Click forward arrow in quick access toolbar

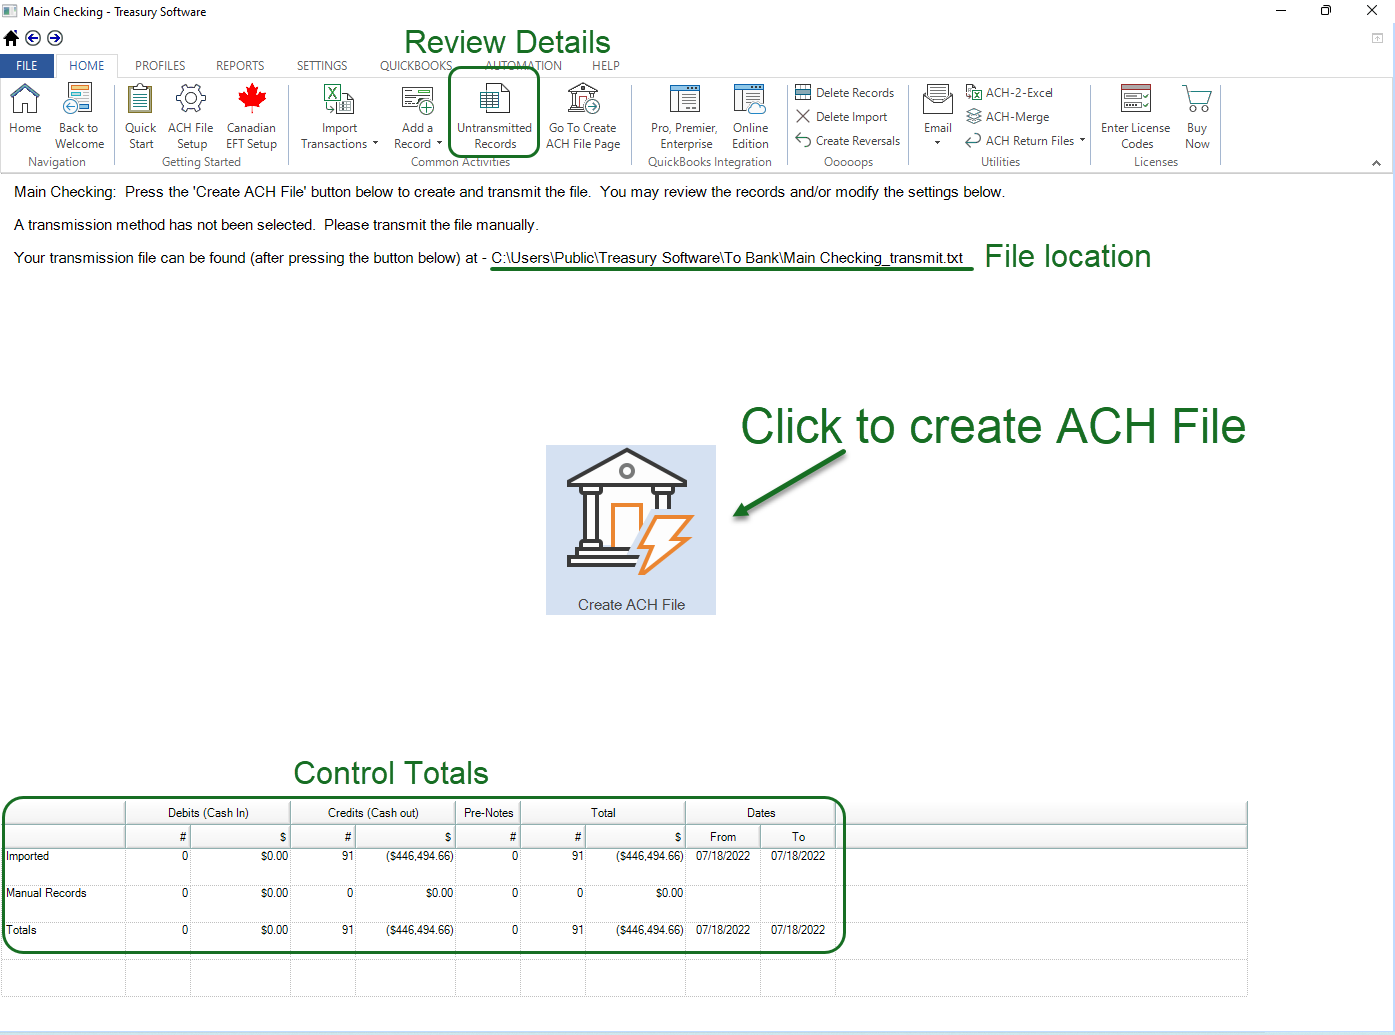[55, 38]
